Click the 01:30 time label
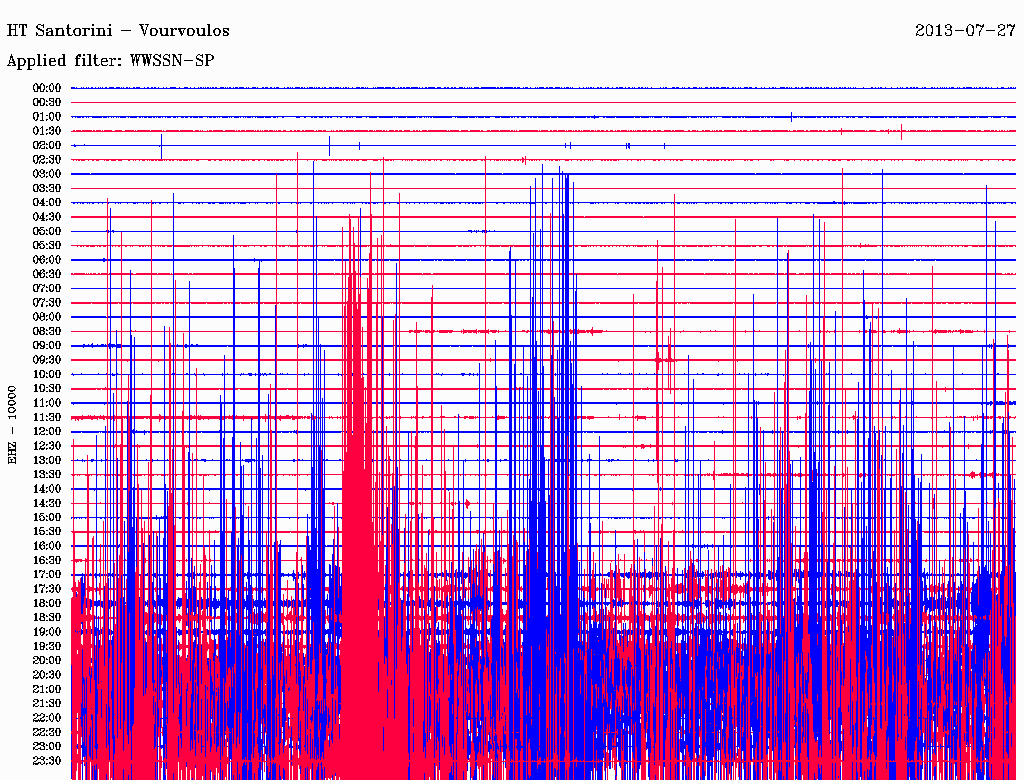The image size is (1024, 780). pos(46,131)
